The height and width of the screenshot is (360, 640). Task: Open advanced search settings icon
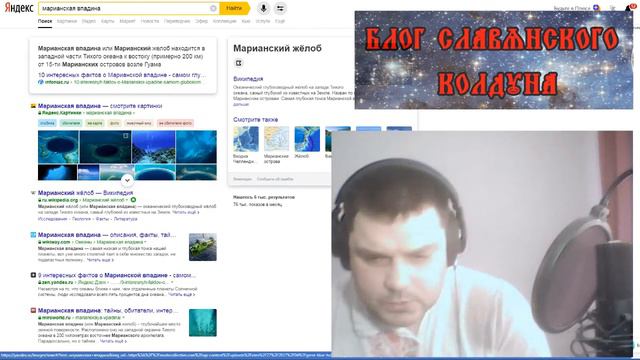pos(280,8)
